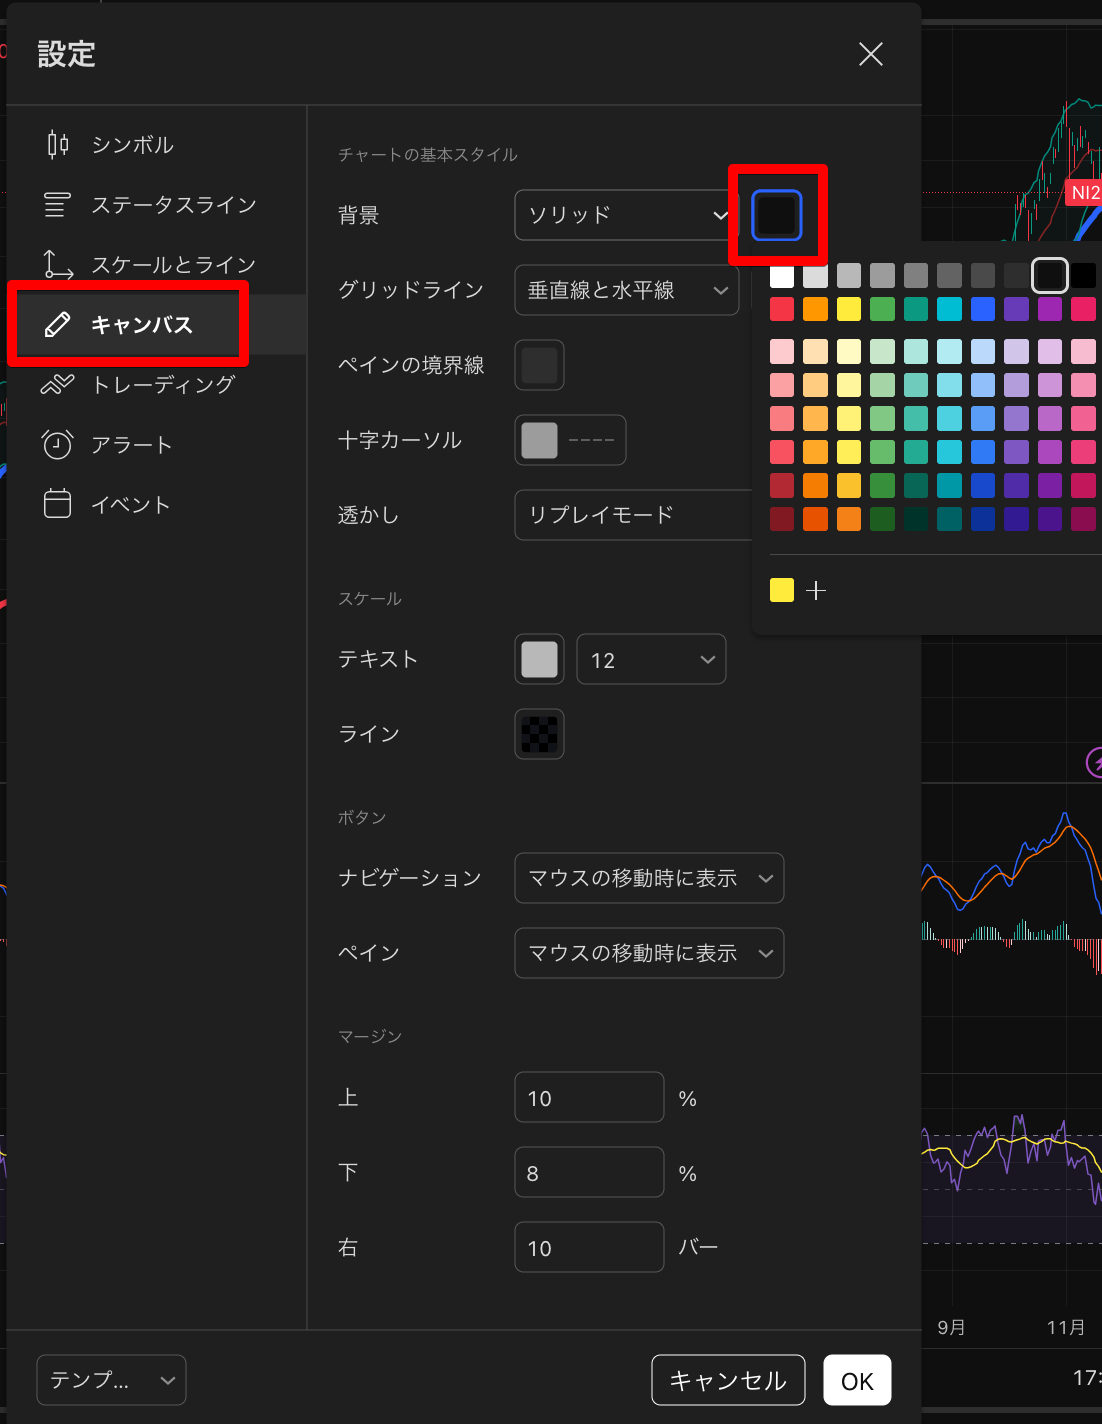Click the キャンバス pencil icon
The image size is (1102, 1424).
(58, 325)
